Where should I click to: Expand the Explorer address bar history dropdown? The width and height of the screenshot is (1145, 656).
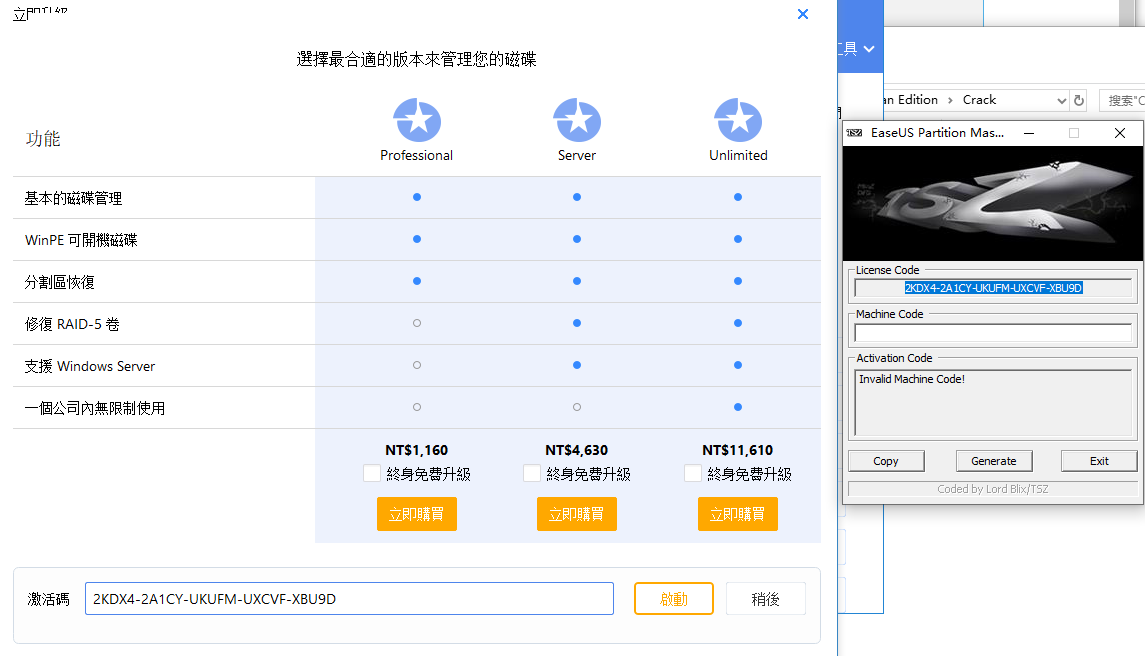pyautogui.click(x=1062, y=101)
